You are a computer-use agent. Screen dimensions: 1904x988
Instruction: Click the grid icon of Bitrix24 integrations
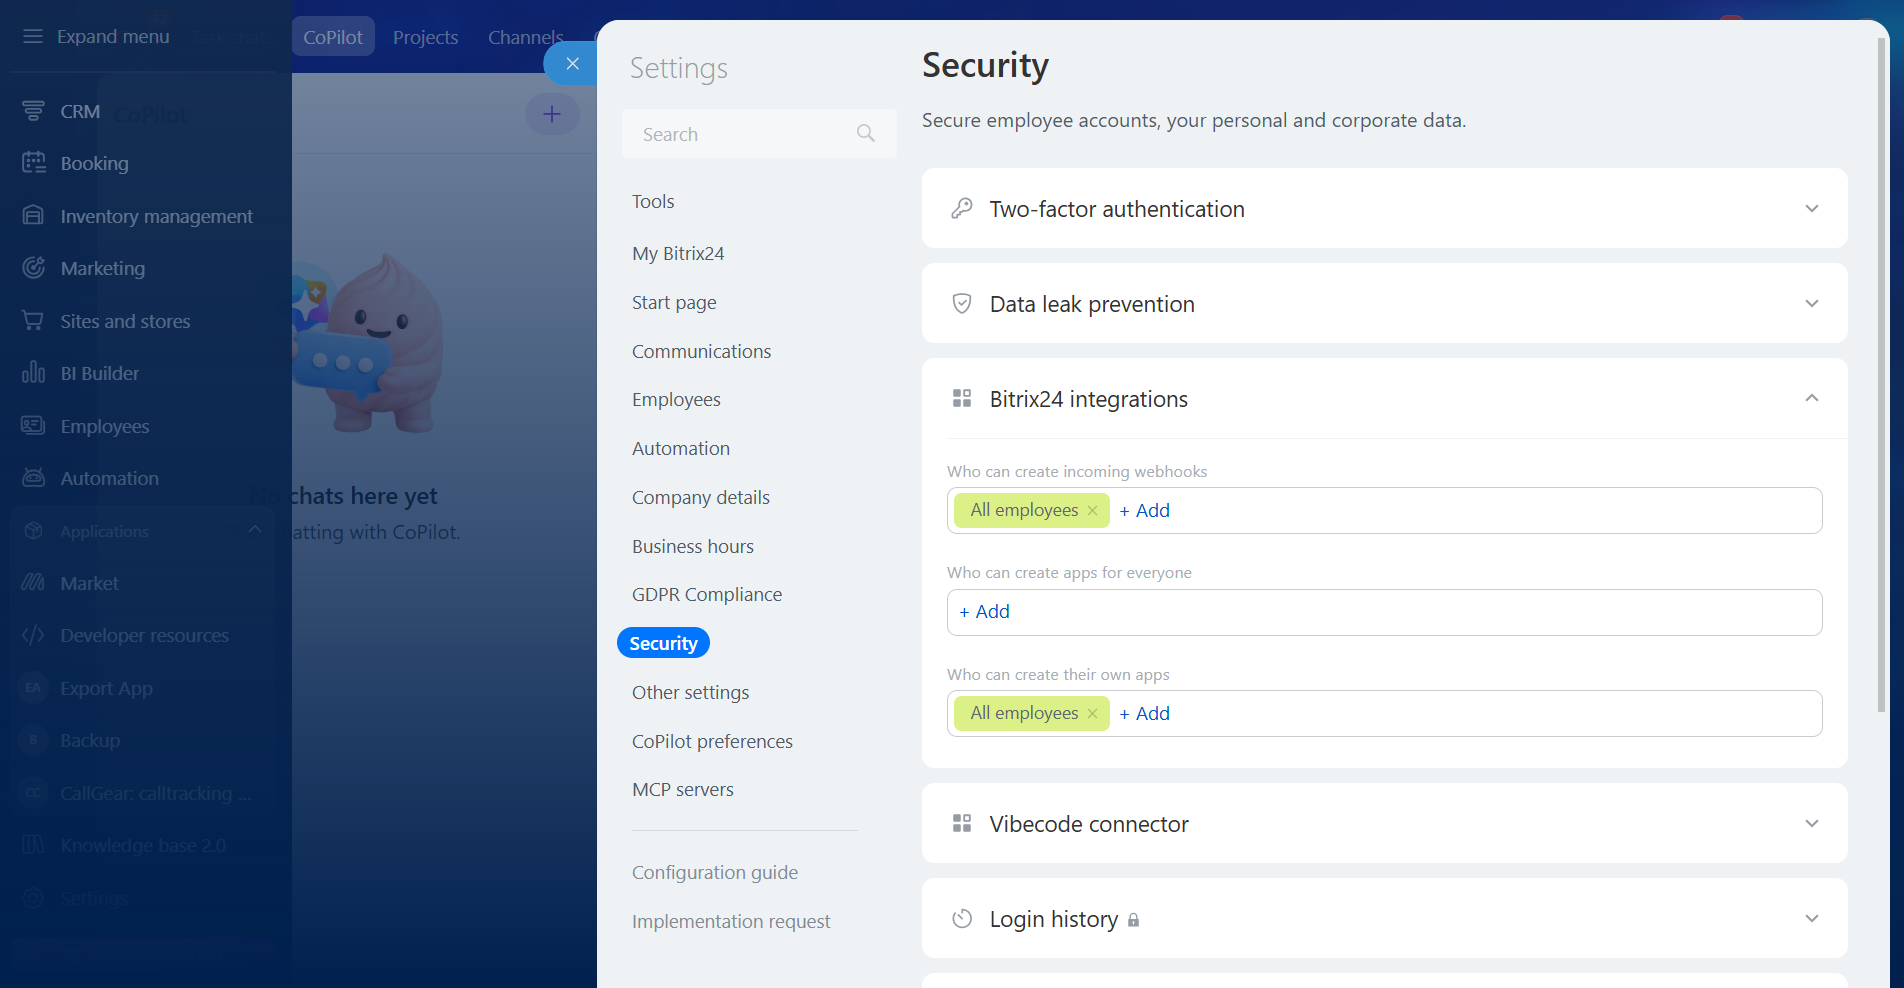coord(962,398)
